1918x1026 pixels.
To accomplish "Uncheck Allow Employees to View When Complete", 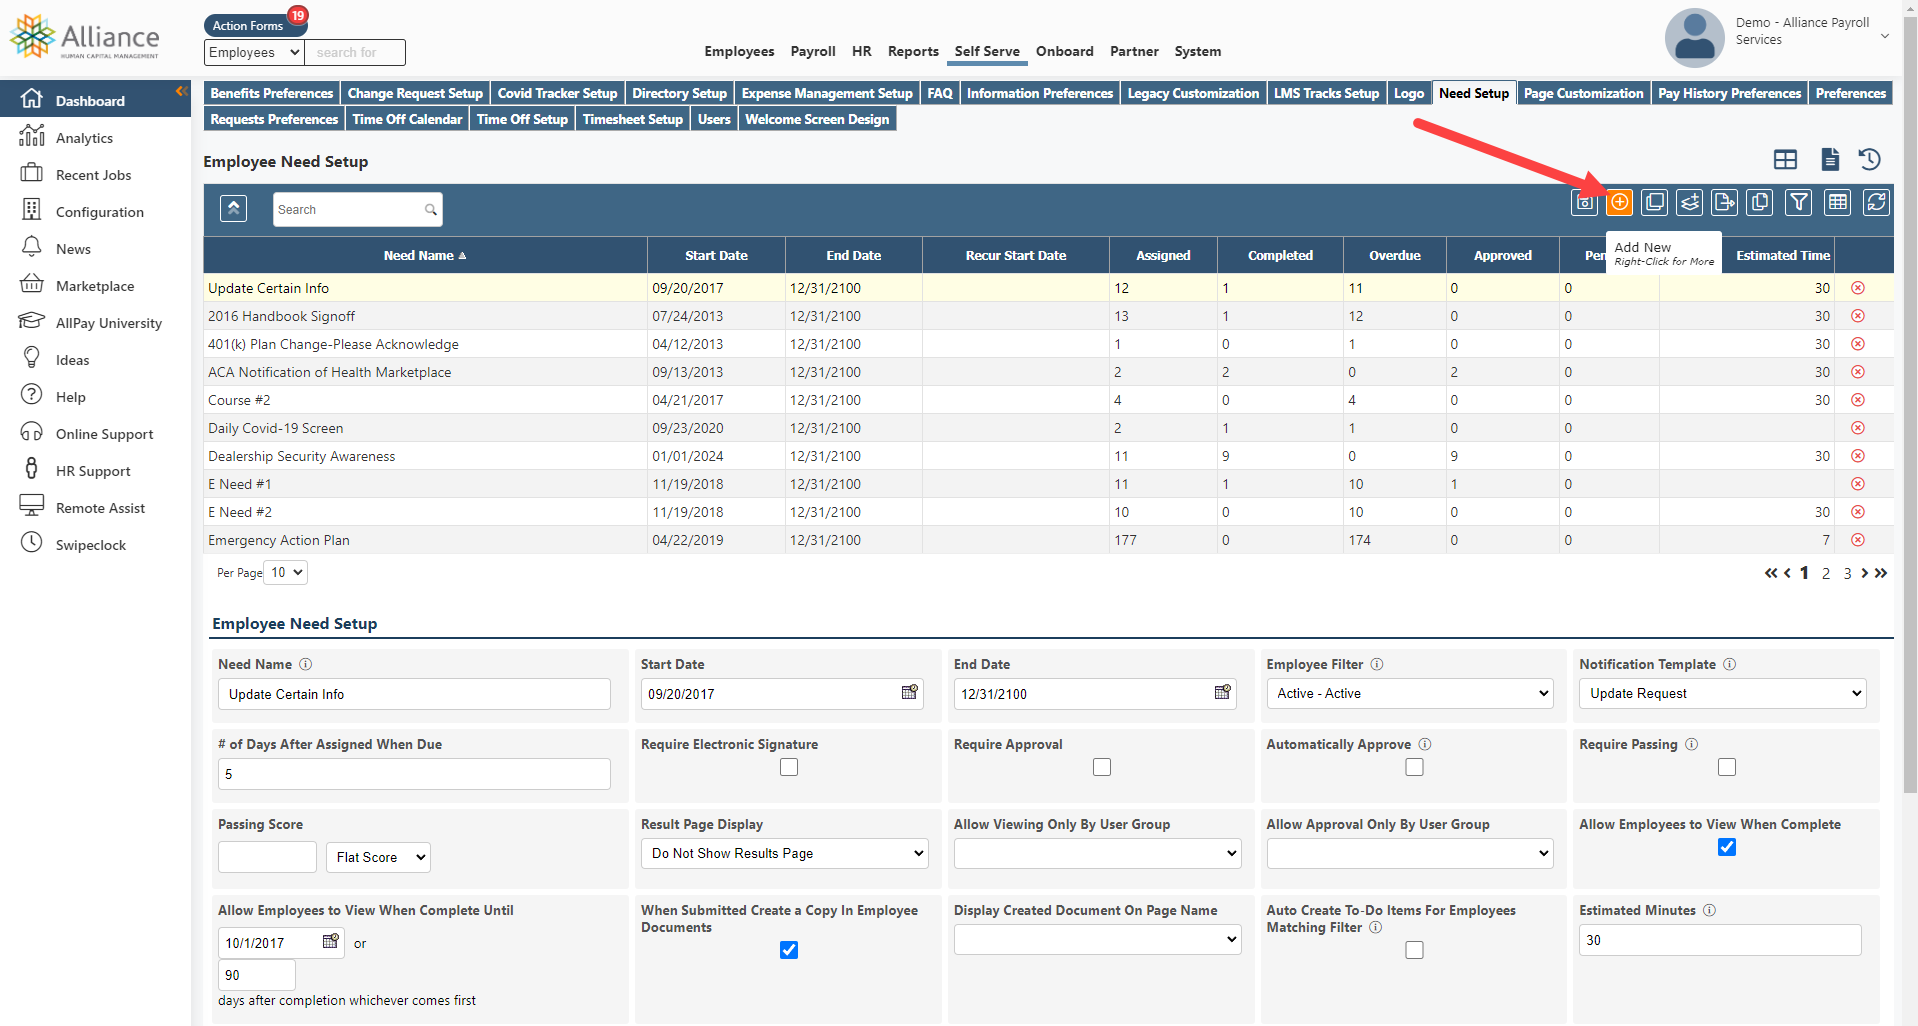I will 1727,847.
